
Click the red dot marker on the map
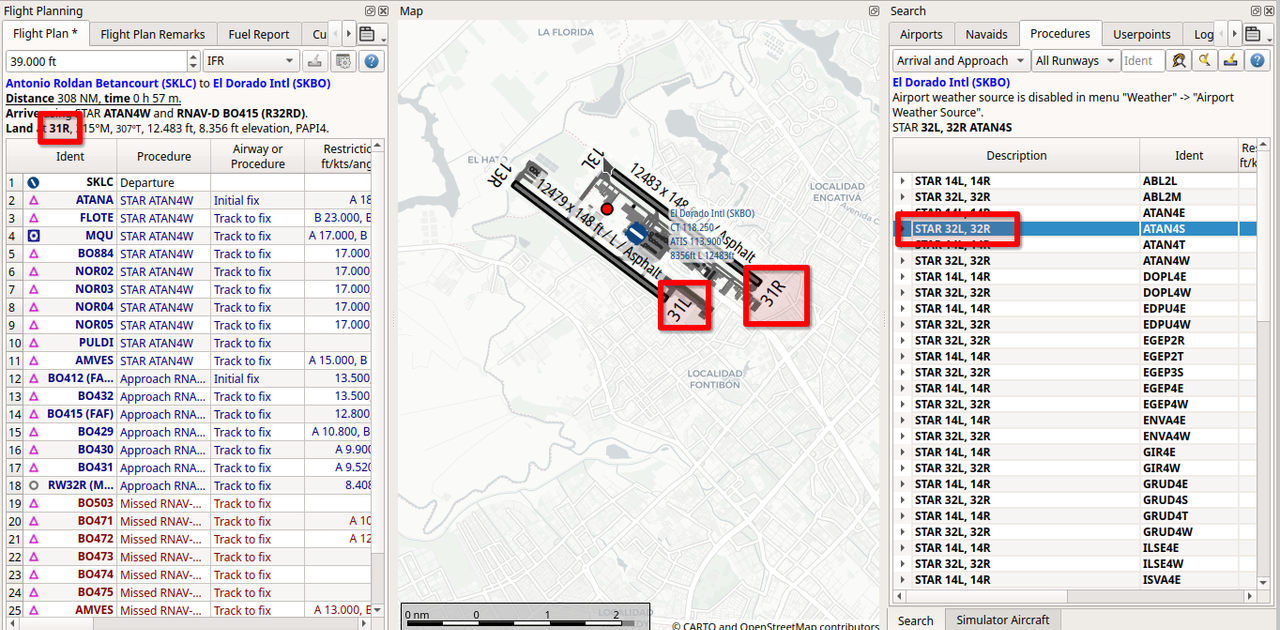(x=607, y=209)
